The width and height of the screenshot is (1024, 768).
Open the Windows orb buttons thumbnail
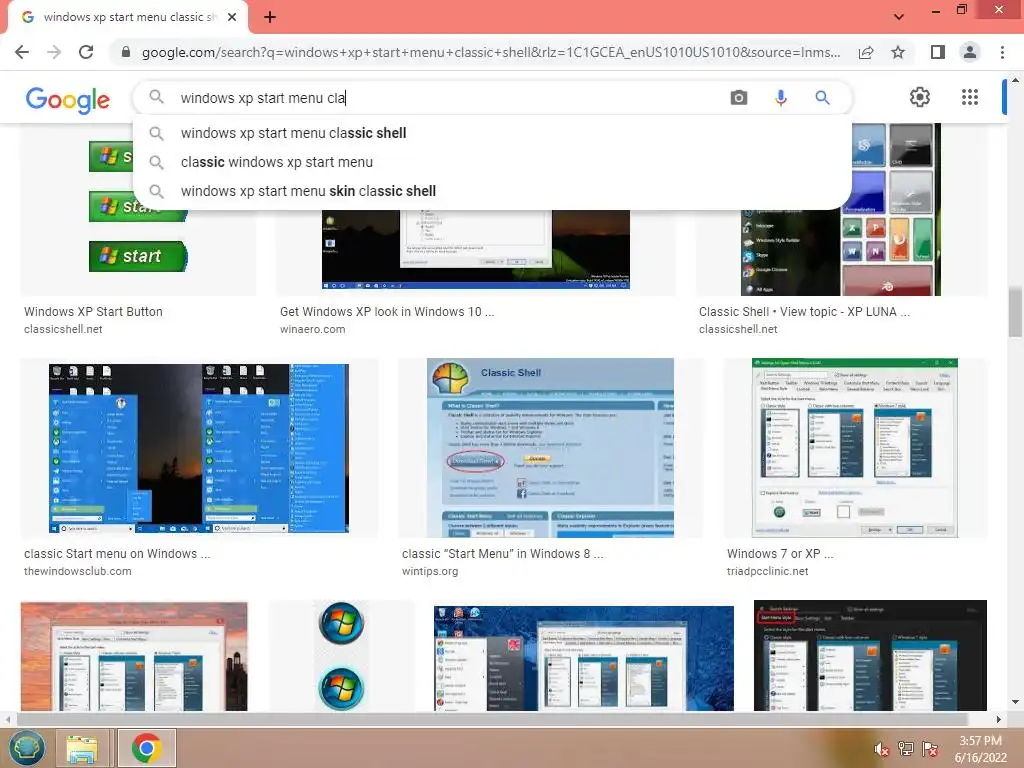click(341, 656)
